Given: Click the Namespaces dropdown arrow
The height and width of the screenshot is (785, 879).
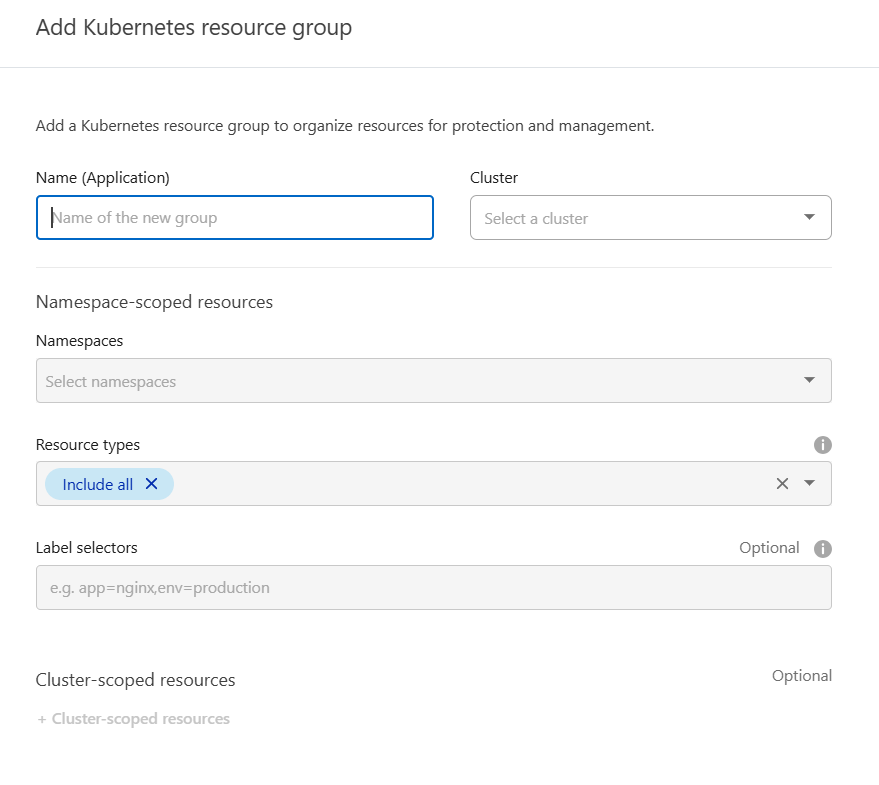Looking at the screenshot, I should tap(809, 380).
